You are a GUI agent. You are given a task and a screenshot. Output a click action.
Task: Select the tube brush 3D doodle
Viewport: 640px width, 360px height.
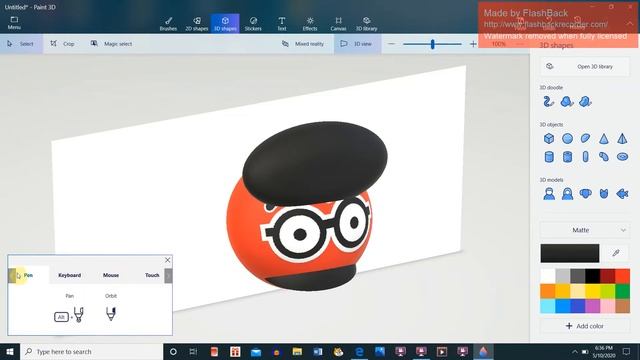[x=549, y=101]
